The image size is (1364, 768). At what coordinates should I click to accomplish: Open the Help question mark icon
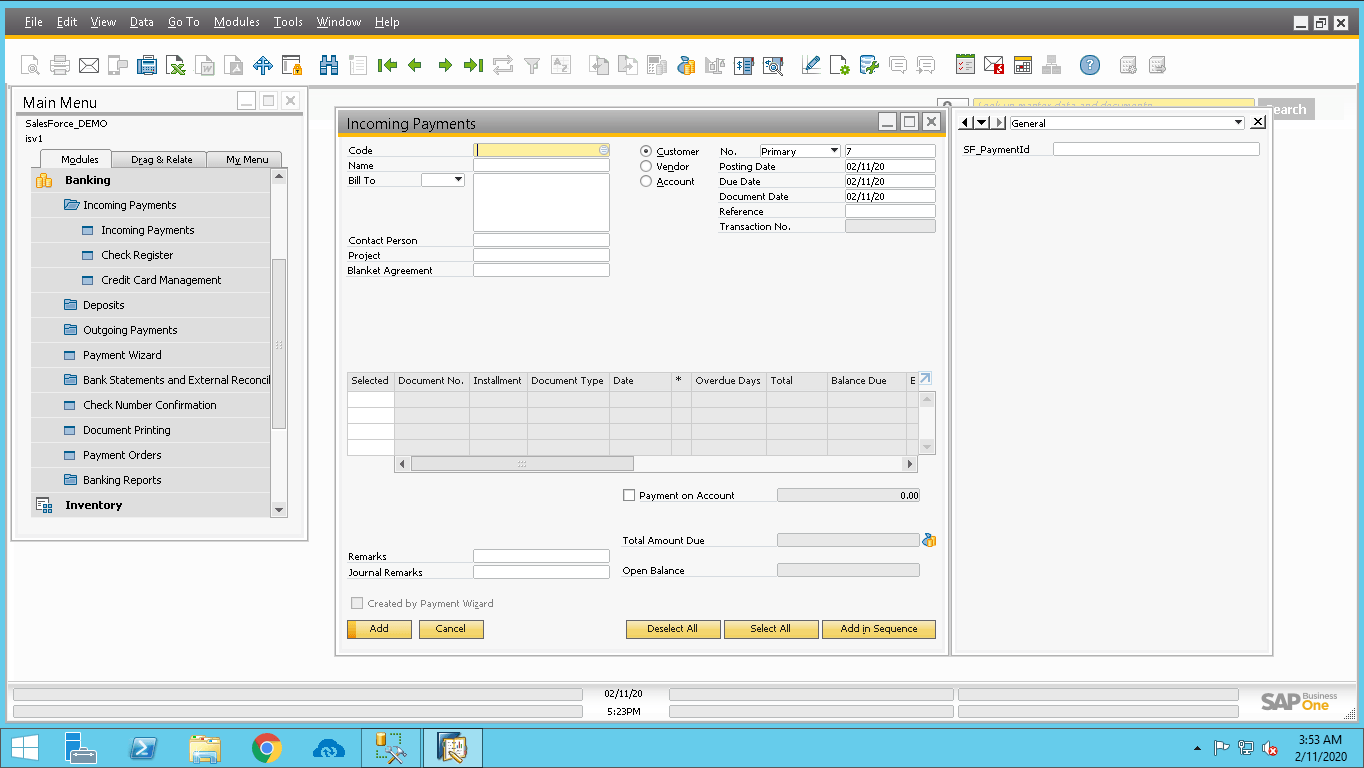(1090, 66)
